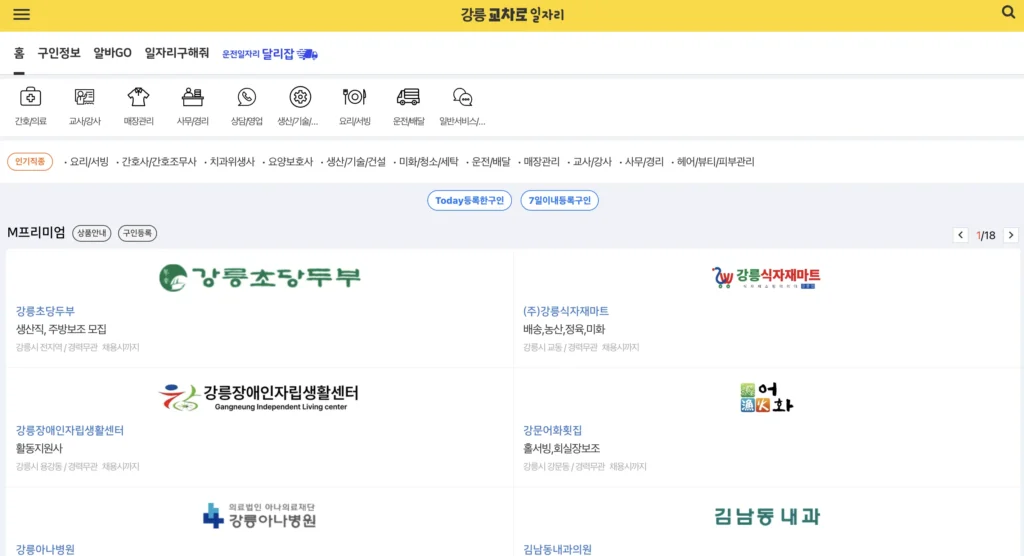
Task: Open popular job link 운전/배달
Action: (491, 161)
